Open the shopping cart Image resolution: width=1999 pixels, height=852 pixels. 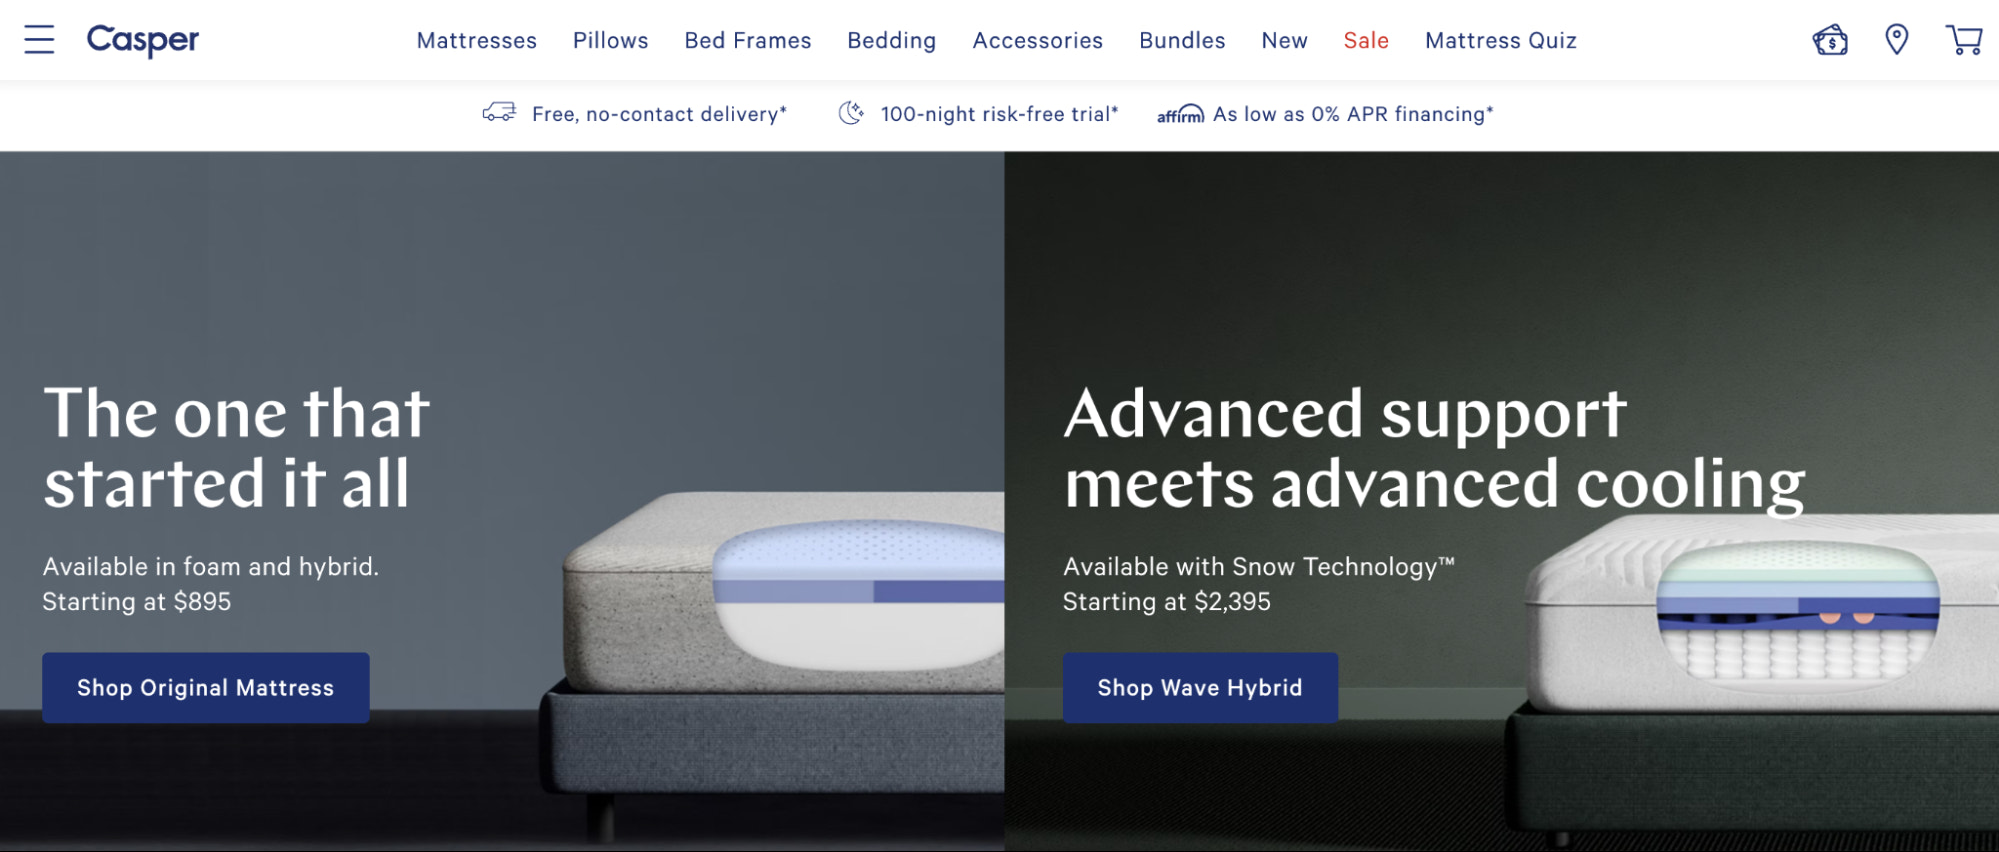(1964, 40)
